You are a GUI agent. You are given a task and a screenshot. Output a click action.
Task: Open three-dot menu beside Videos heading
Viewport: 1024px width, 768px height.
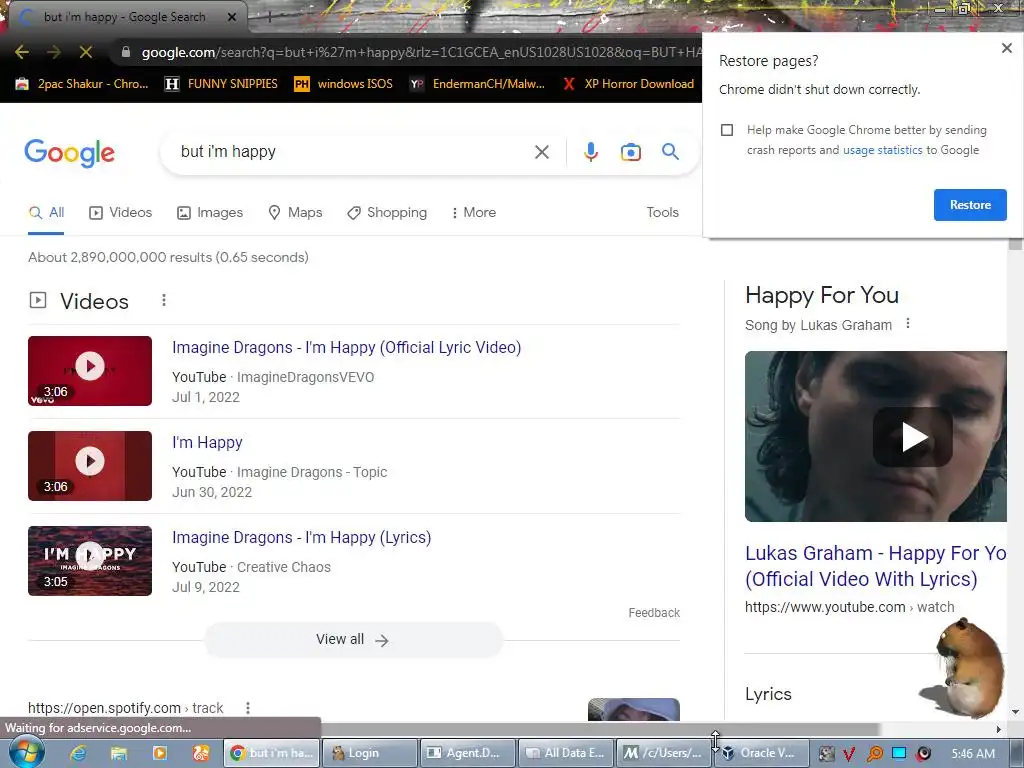pos(163,300)
